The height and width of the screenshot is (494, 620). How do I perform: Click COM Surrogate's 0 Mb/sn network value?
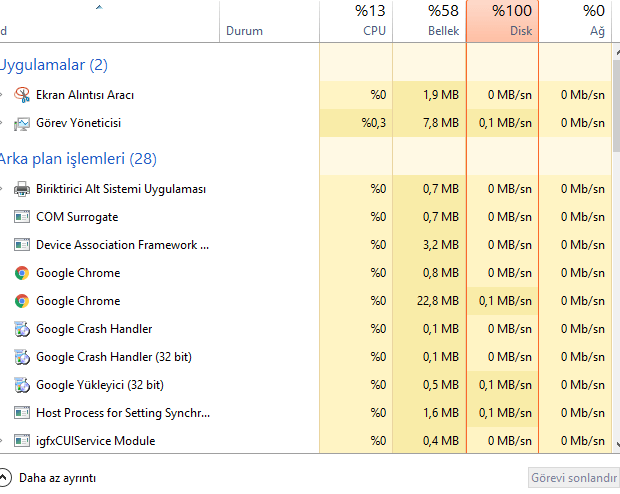[x=583, y=217]
